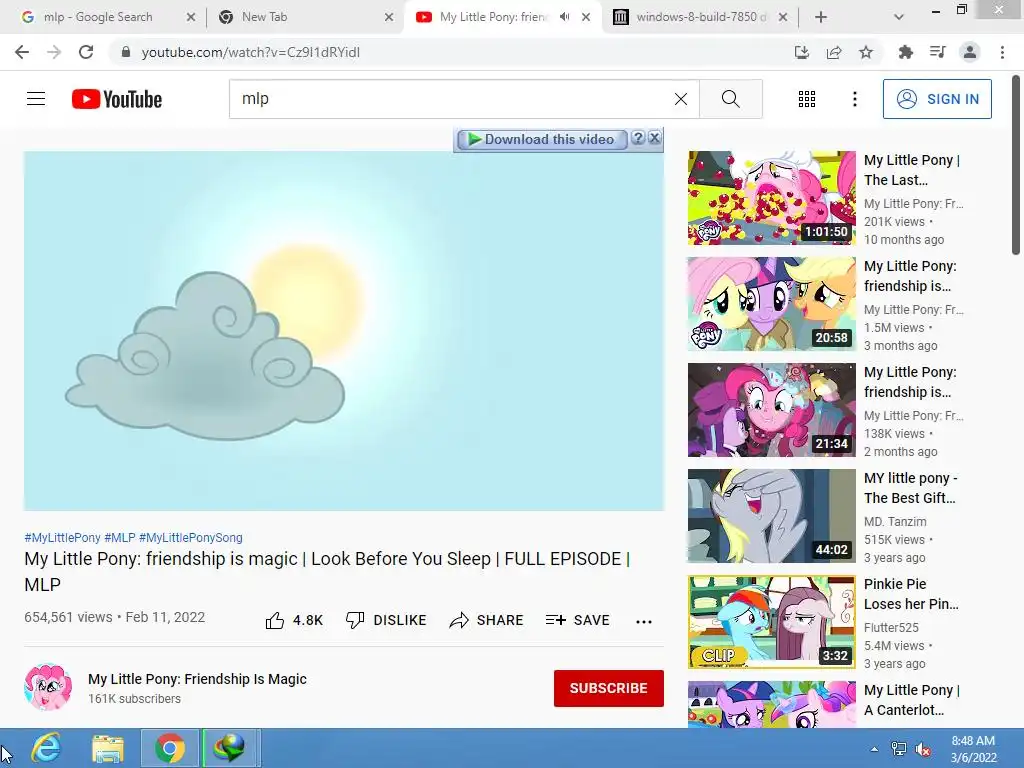Click the #MLP hashtag
Screen dimensions: 1024x768
120,537
